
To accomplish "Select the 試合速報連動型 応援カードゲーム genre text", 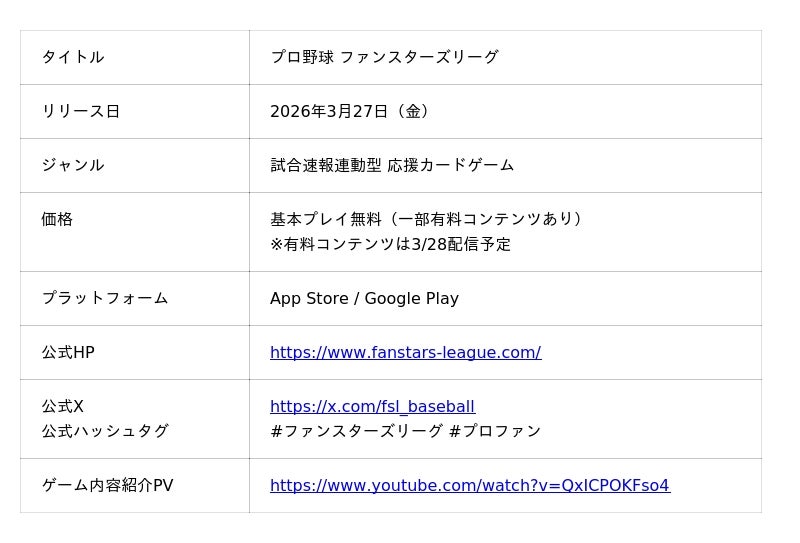I will 392,165.
